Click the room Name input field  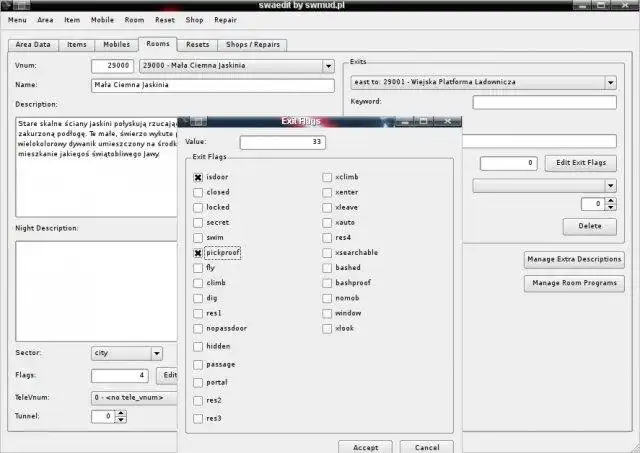(x=213, y=85)
